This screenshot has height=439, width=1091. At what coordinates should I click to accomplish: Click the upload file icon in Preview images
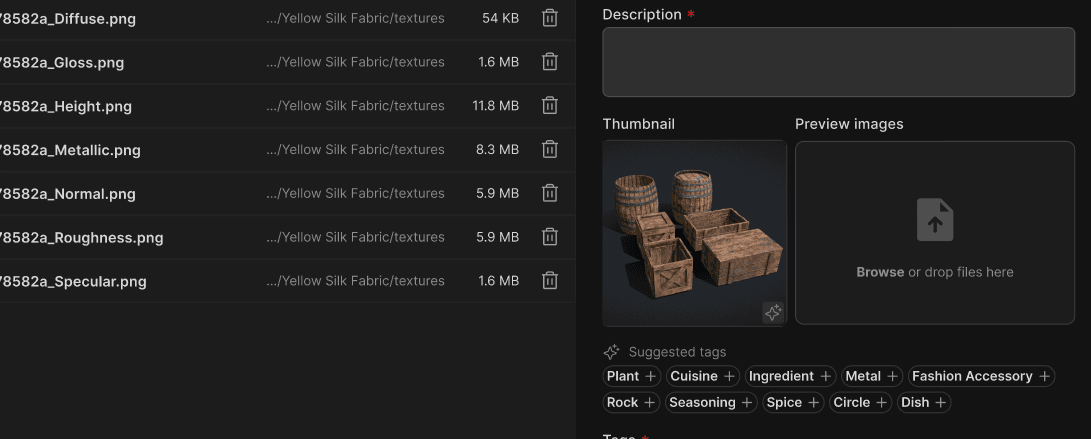point(935,220)
